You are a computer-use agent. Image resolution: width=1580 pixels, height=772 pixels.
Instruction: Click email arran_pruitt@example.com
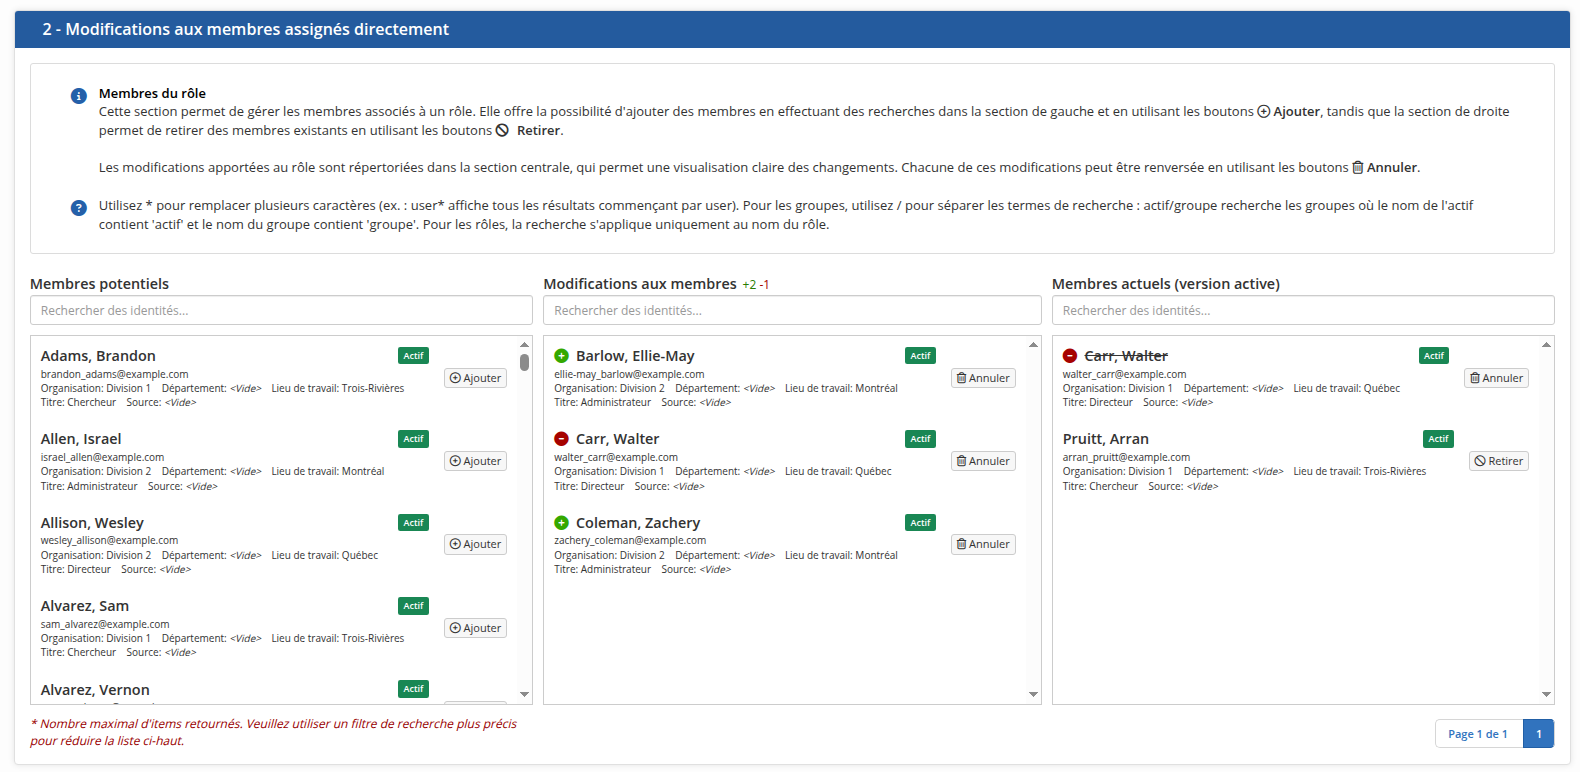click(1126, 457)
